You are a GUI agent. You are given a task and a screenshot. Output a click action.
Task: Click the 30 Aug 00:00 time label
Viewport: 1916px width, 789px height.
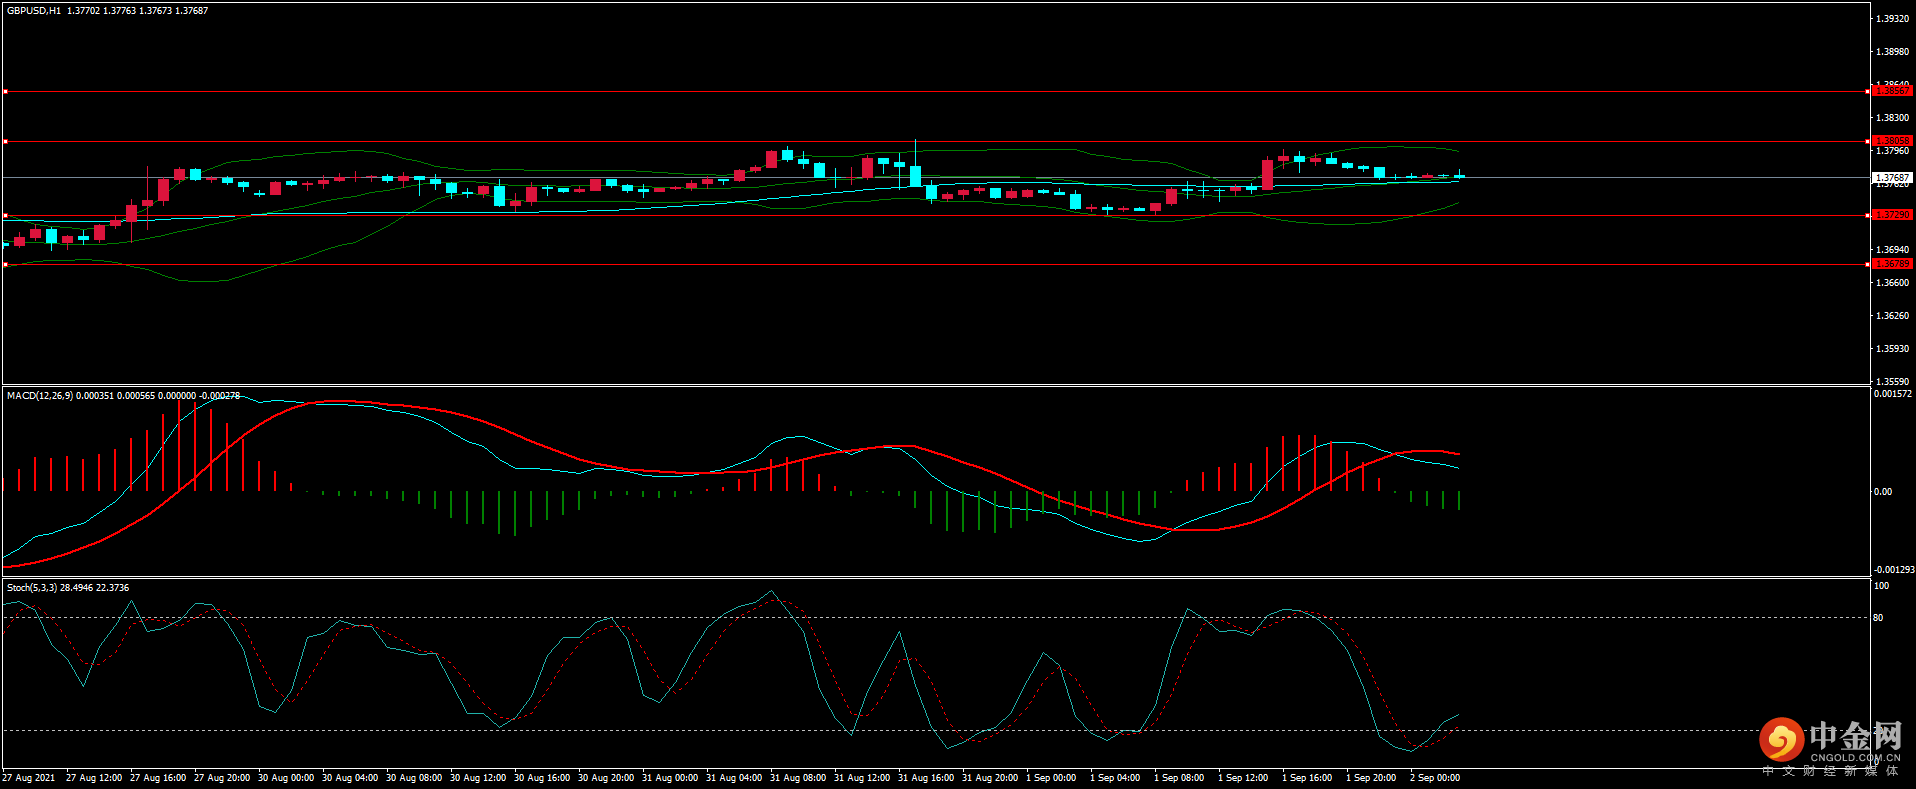286,778
